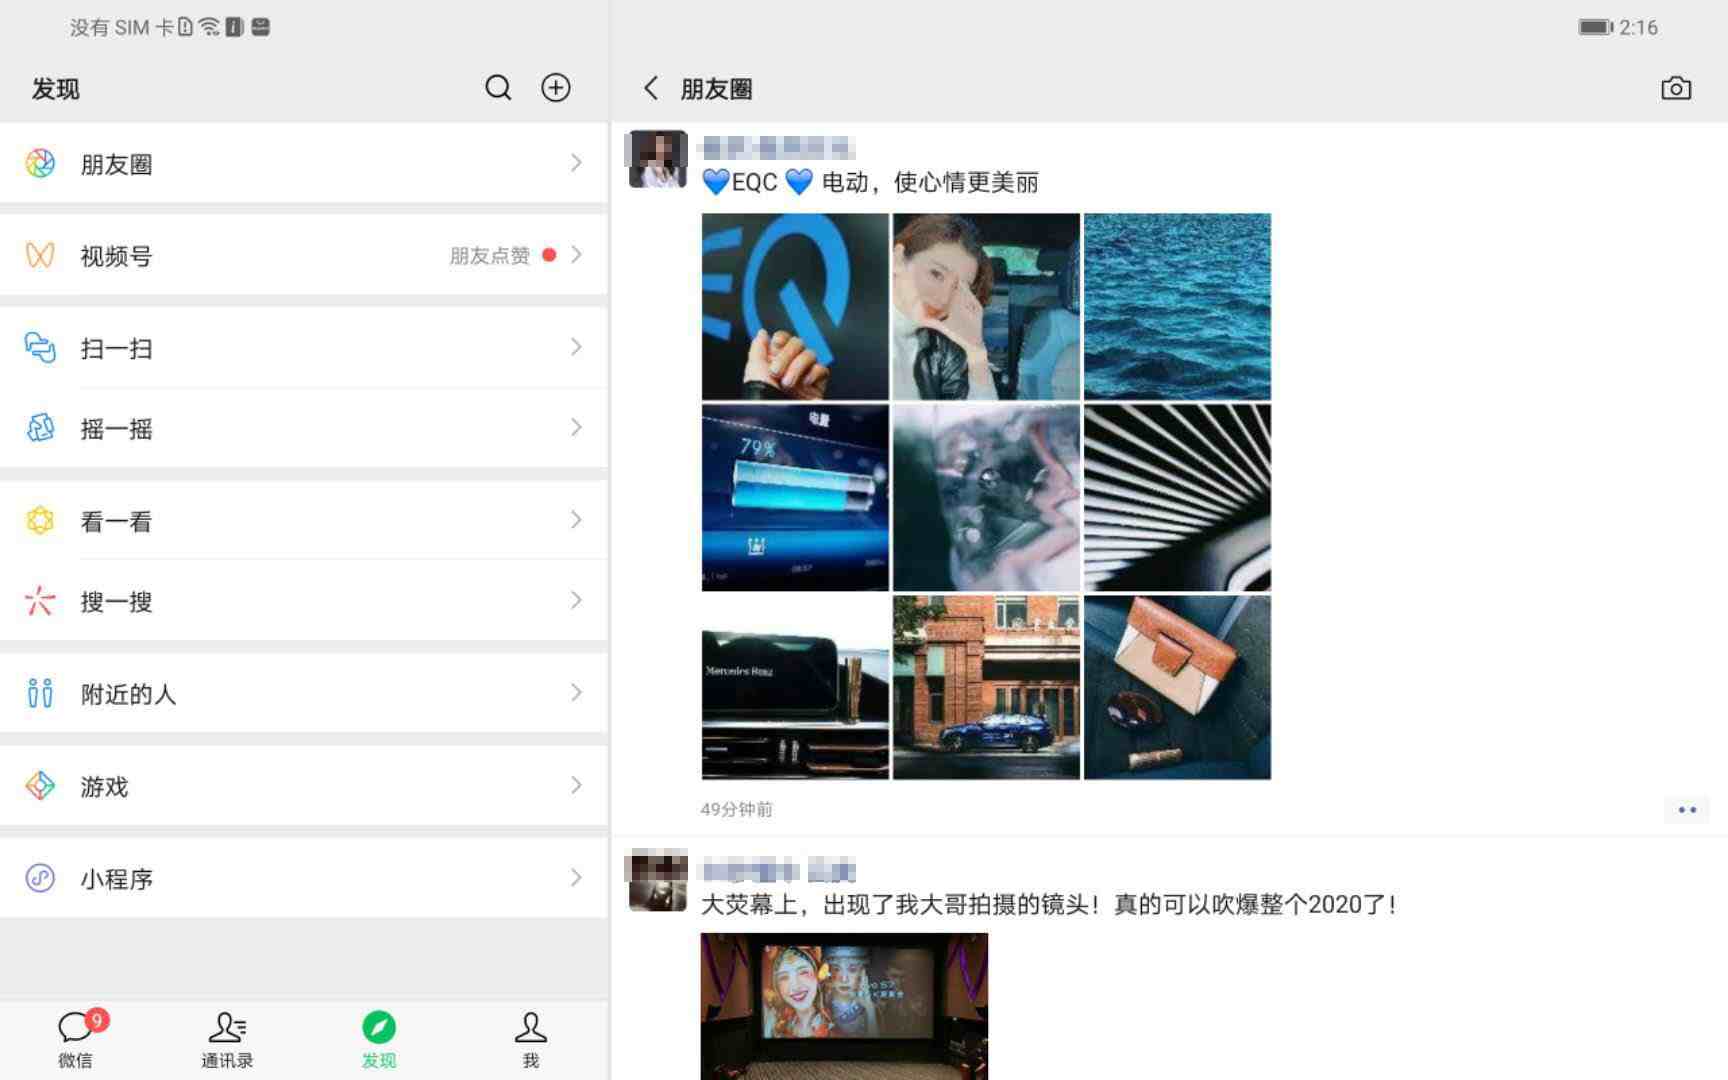Go back using the arrow beside 朋友圈
Viewport: 1728px width, 1080px height.
point(651,88)
